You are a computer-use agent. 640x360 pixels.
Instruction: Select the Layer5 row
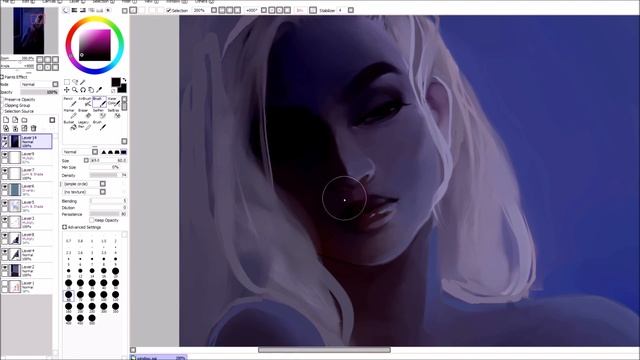coord(27,206)
